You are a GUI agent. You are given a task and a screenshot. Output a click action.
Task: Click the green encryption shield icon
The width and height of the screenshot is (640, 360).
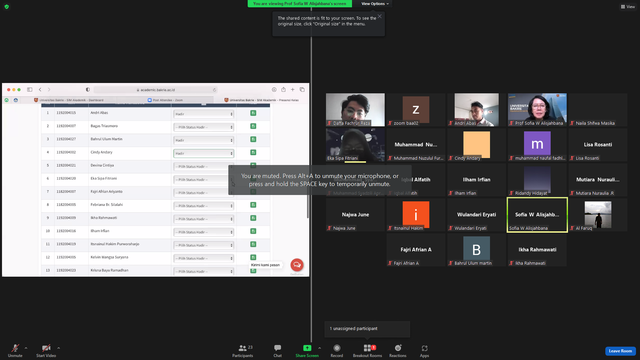coord(7,7)
